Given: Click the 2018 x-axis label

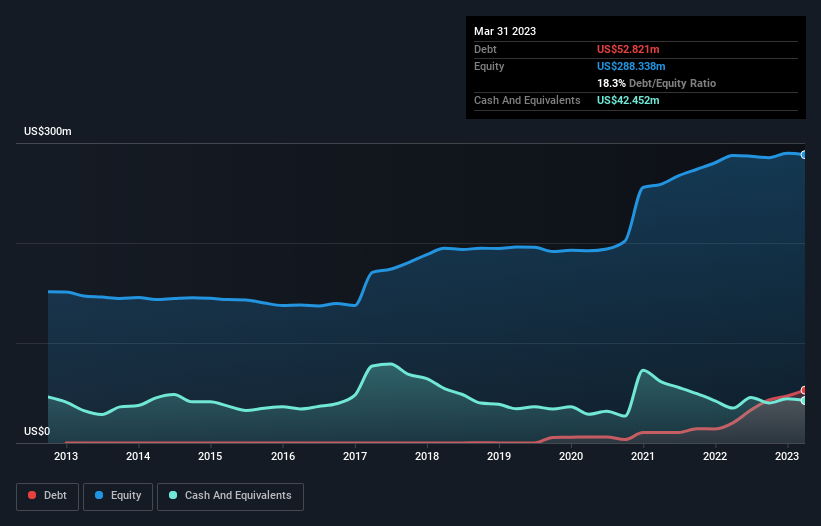Looking at the screenshot, I should [x=427, y=456].
